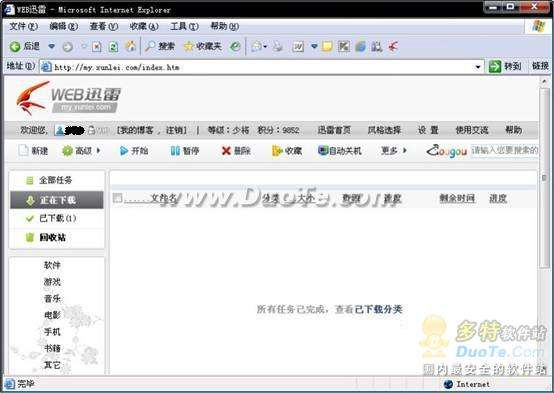This screenshot has width=554, height=393.
Task: Open IE Favorites (收藏夹) star button
Action: pos(203,46)
